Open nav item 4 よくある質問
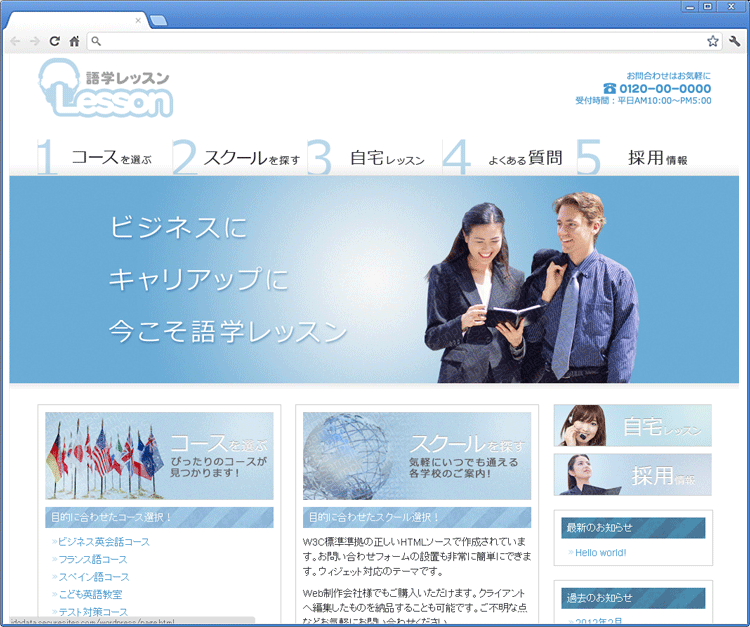Screen dimensions: 750x627 (x=509, y=157)
